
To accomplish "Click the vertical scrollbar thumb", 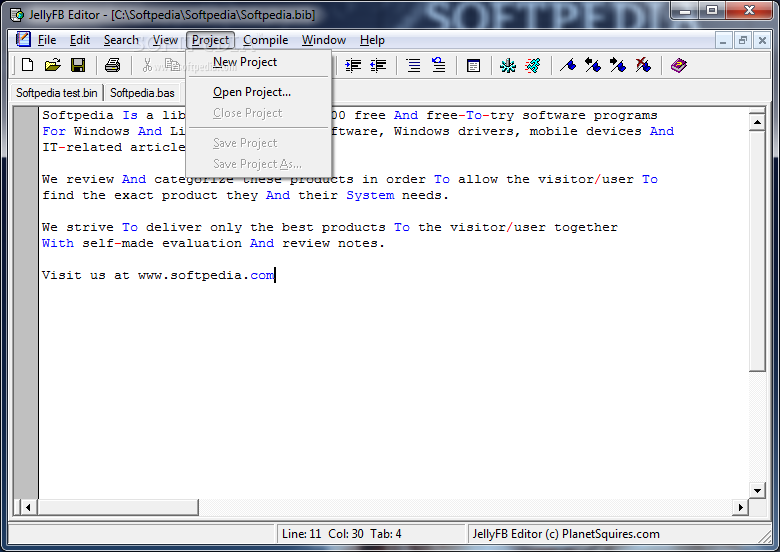I will coord(757,251).
